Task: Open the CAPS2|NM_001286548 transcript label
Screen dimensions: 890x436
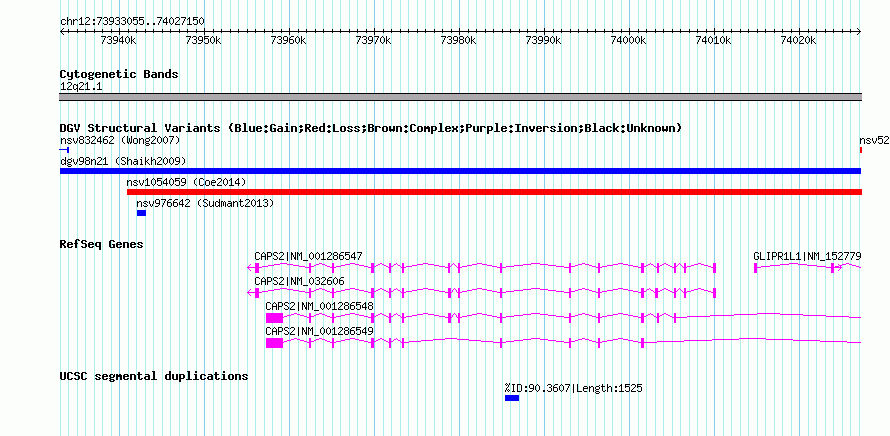Action: point(320,307)
